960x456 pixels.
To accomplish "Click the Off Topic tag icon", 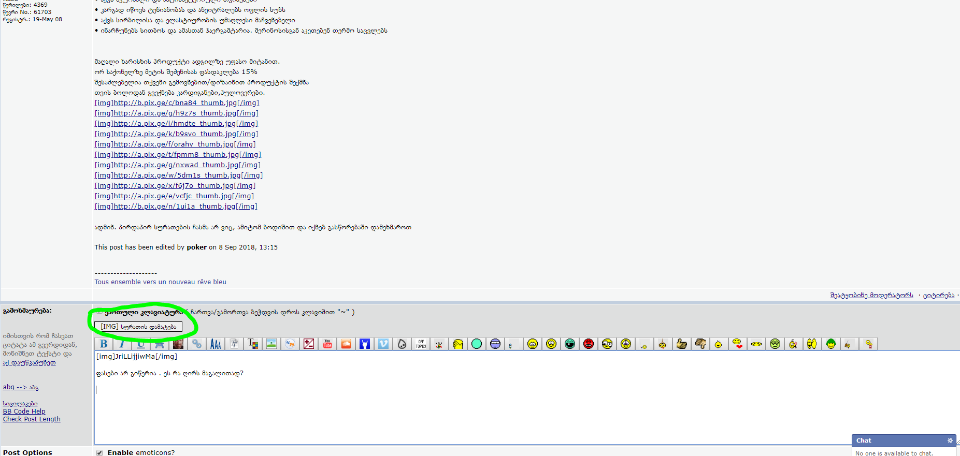I will [x=420, y=344].
